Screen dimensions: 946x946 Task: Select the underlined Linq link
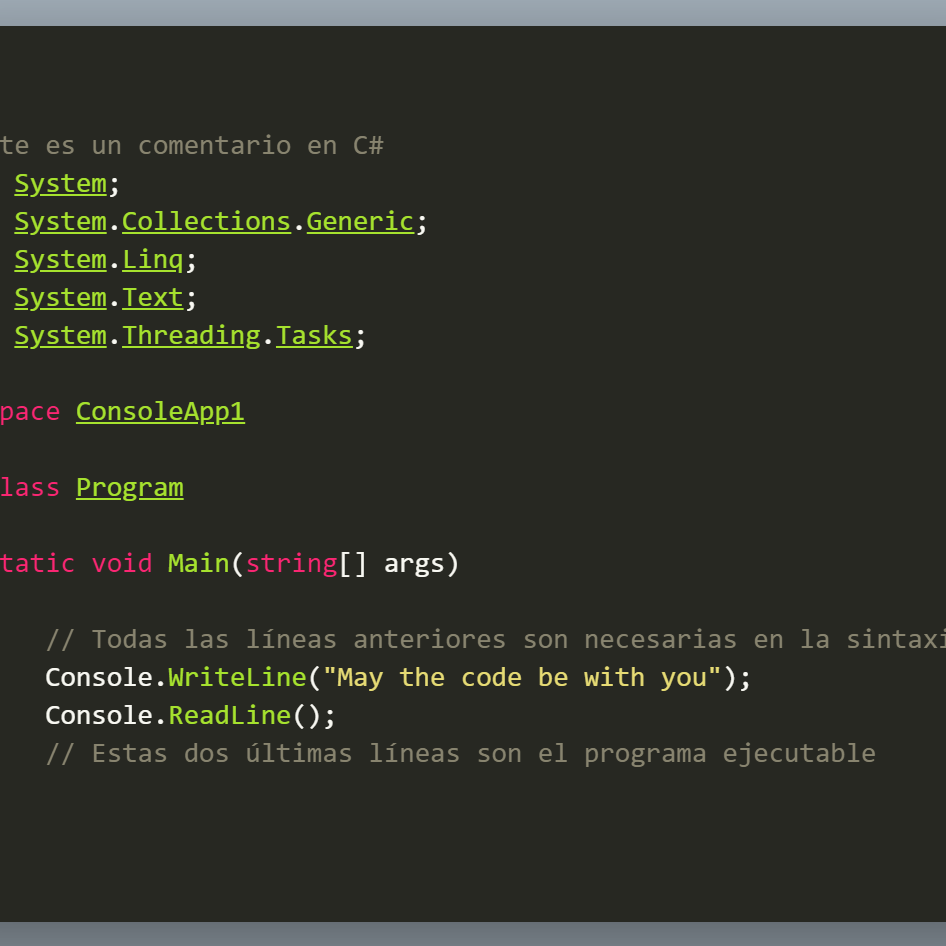(x=153, y=260)
